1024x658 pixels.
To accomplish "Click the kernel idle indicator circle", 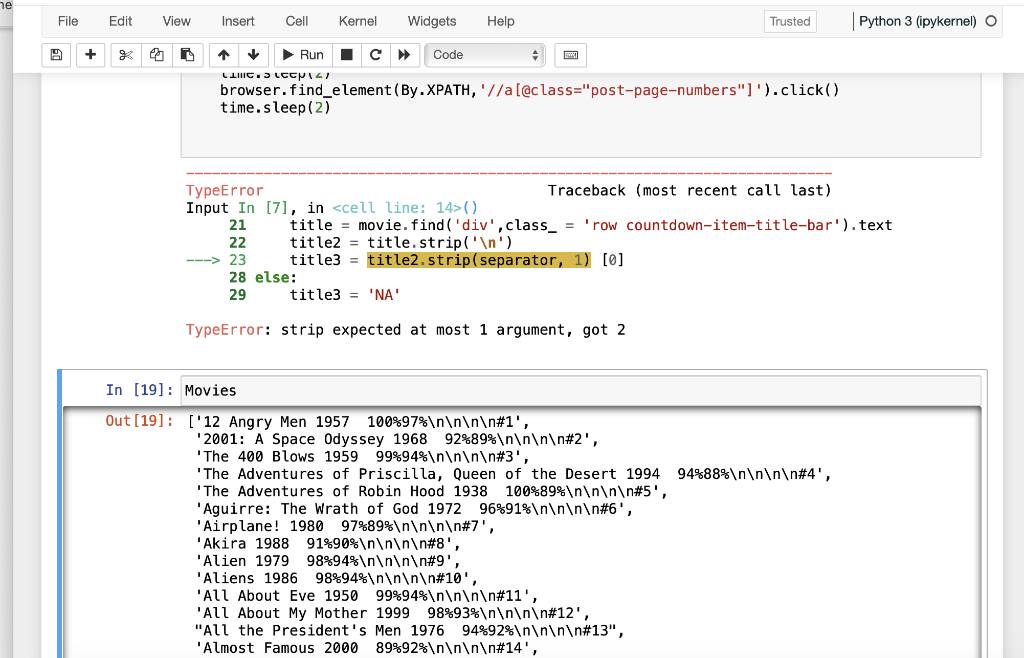I will 991,21.
